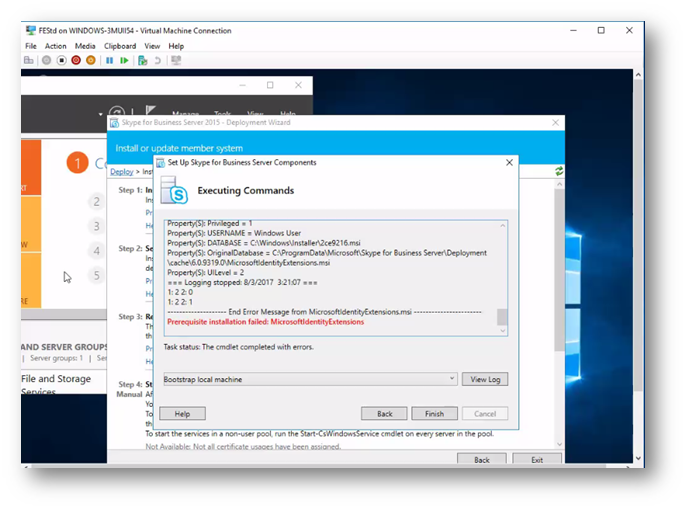The width and height of the screenshot is (687, 510).
Task: Click Server Manager step 3 circle
Action: tap(96, 227)
